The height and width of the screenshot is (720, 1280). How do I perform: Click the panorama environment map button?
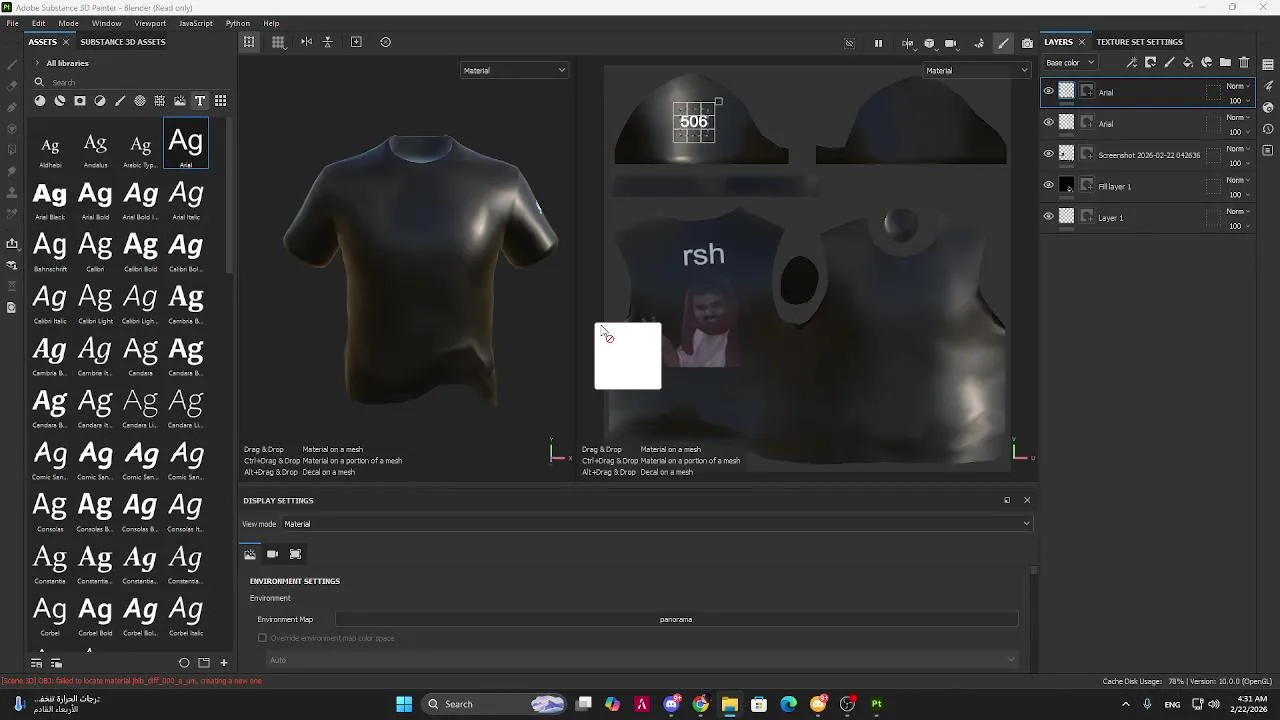pos(676,619)
